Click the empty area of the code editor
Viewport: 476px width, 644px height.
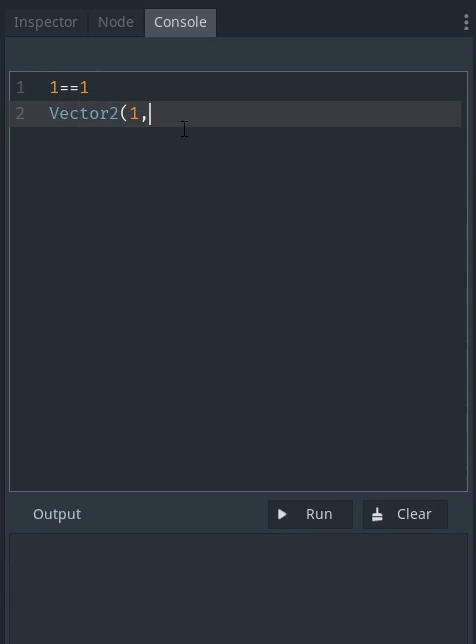click(238, 308)
